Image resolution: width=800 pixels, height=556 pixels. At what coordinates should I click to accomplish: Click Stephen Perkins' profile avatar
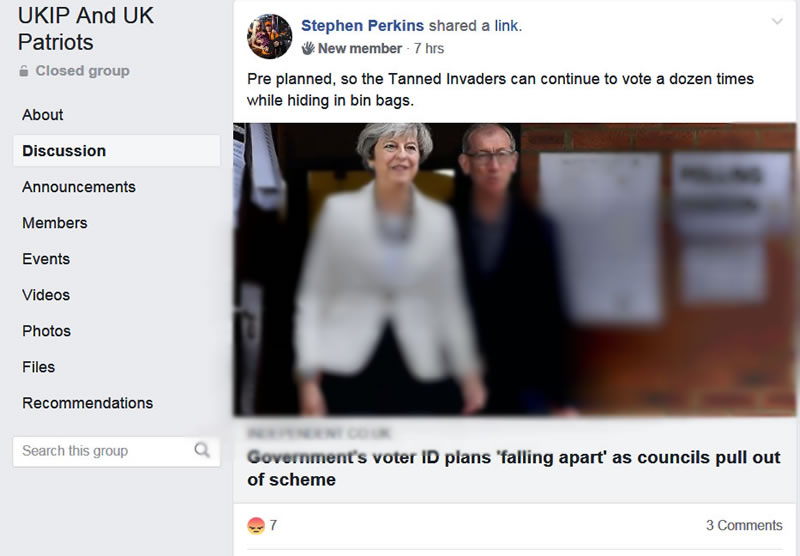point(269,37)
